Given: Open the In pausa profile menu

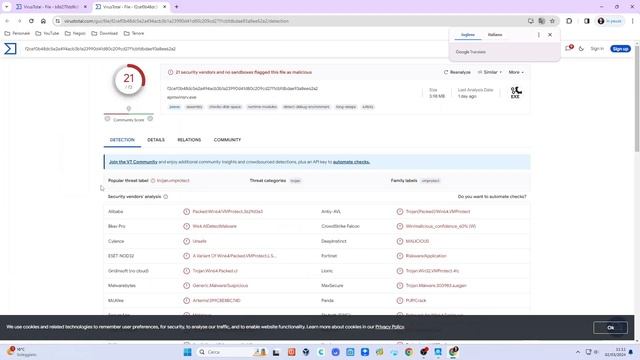Looking at the screenshot, I should click(610, 21).
